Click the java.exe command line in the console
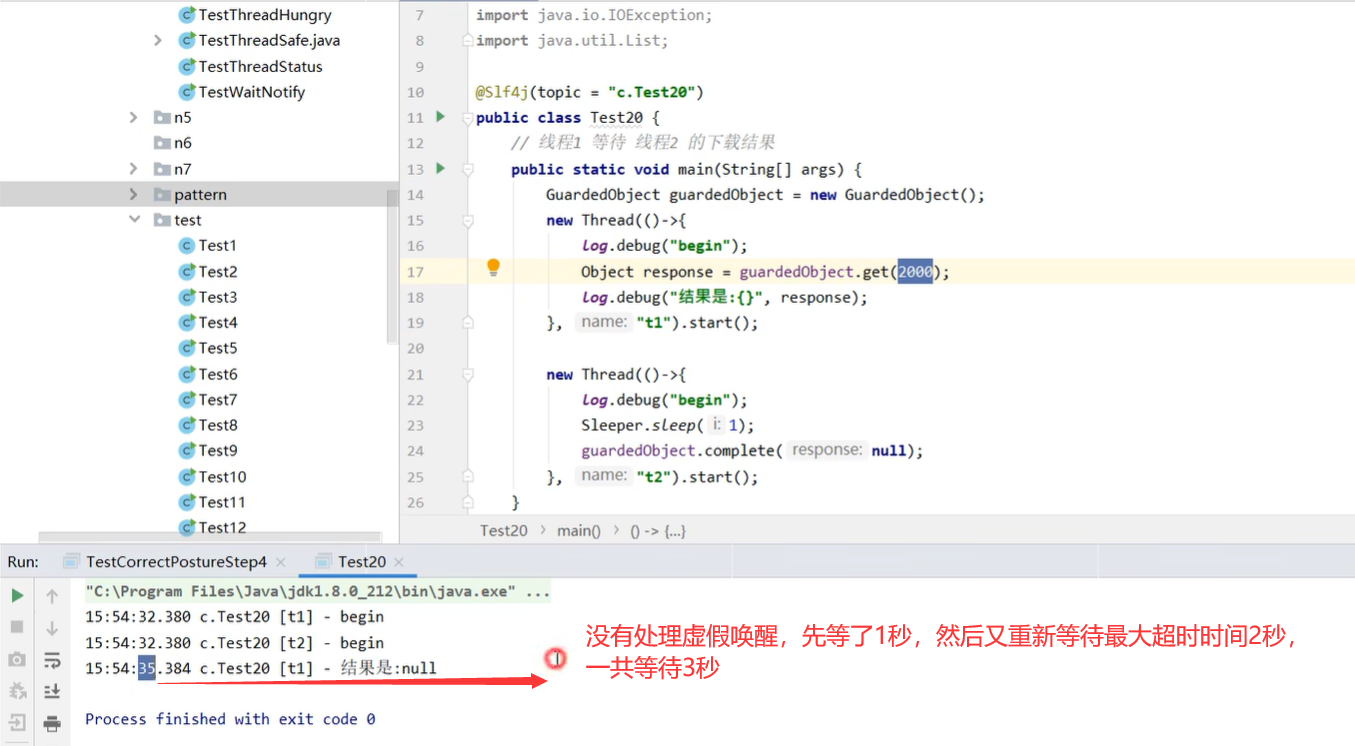This screenshot has height=746, width=1355. tap(318, 591)
